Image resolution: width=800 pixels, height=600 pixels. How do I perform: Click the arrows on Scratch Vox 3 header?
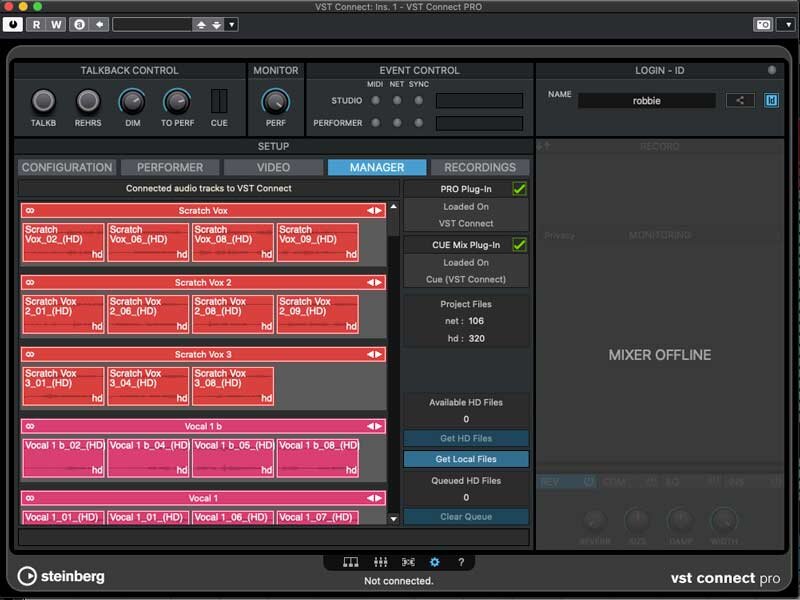pos(374,355)
